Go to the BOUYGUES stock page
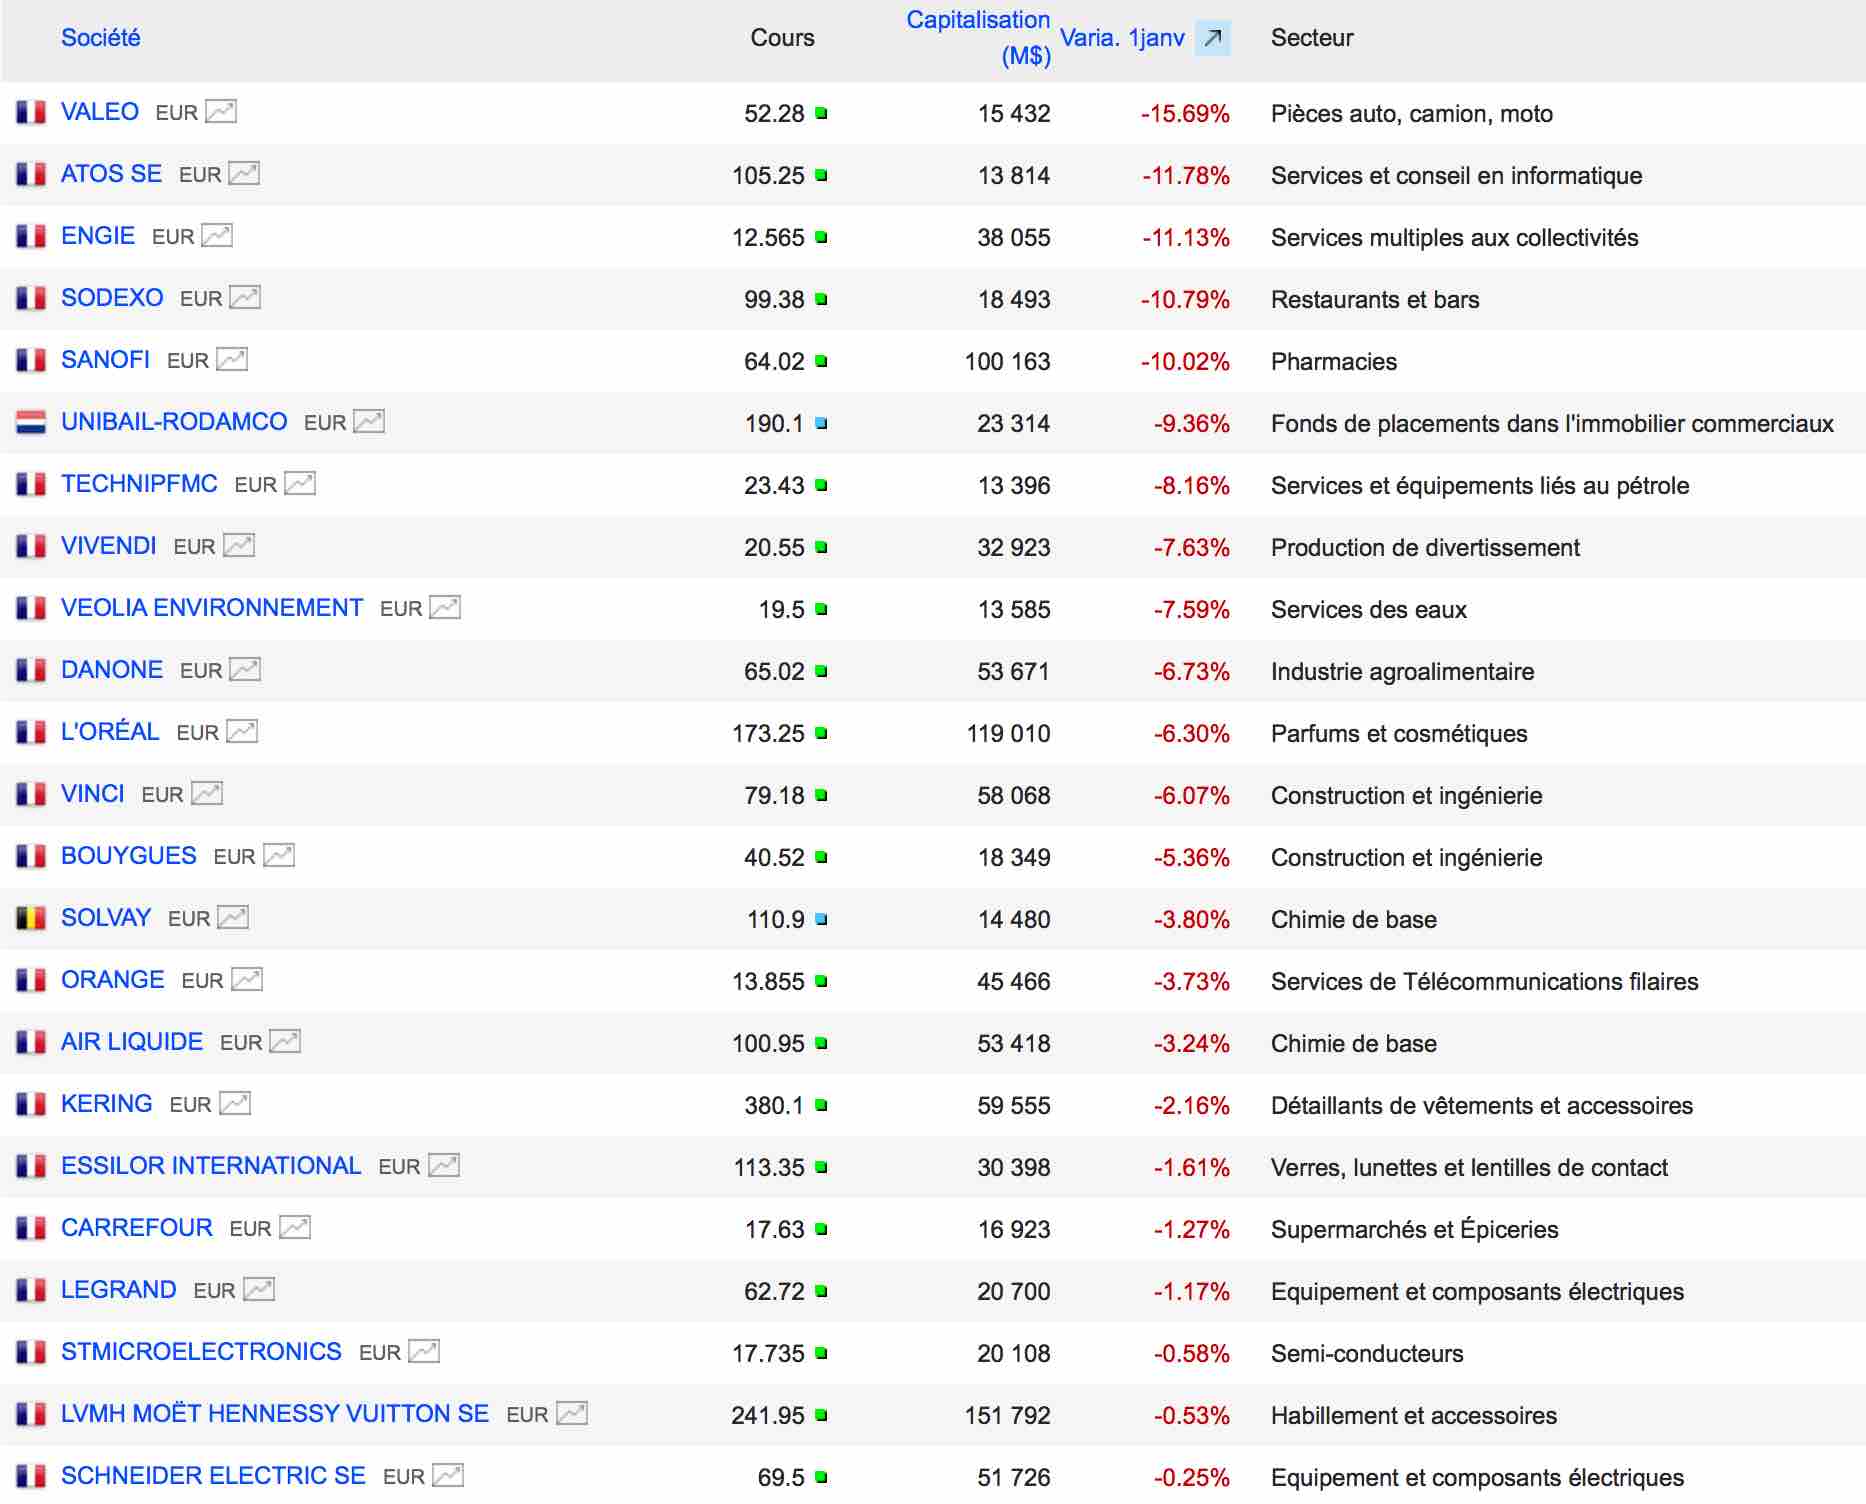 pyautogui.click(x=129, y=855)
